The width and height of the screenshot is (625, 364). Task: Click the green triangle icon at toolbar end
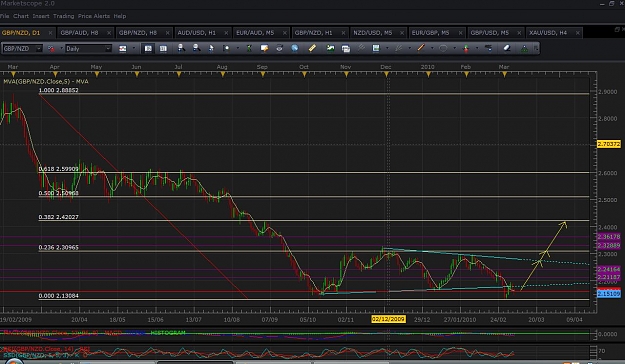[x=524, y=49]
